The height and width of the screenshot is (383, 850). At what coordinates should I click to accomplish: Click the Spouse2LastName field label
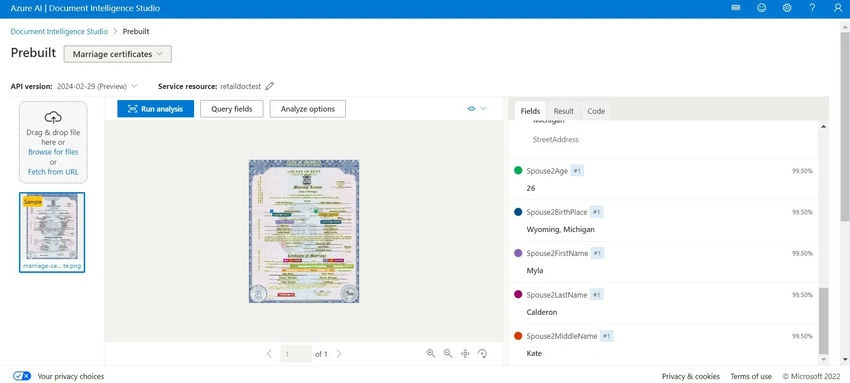557,295
